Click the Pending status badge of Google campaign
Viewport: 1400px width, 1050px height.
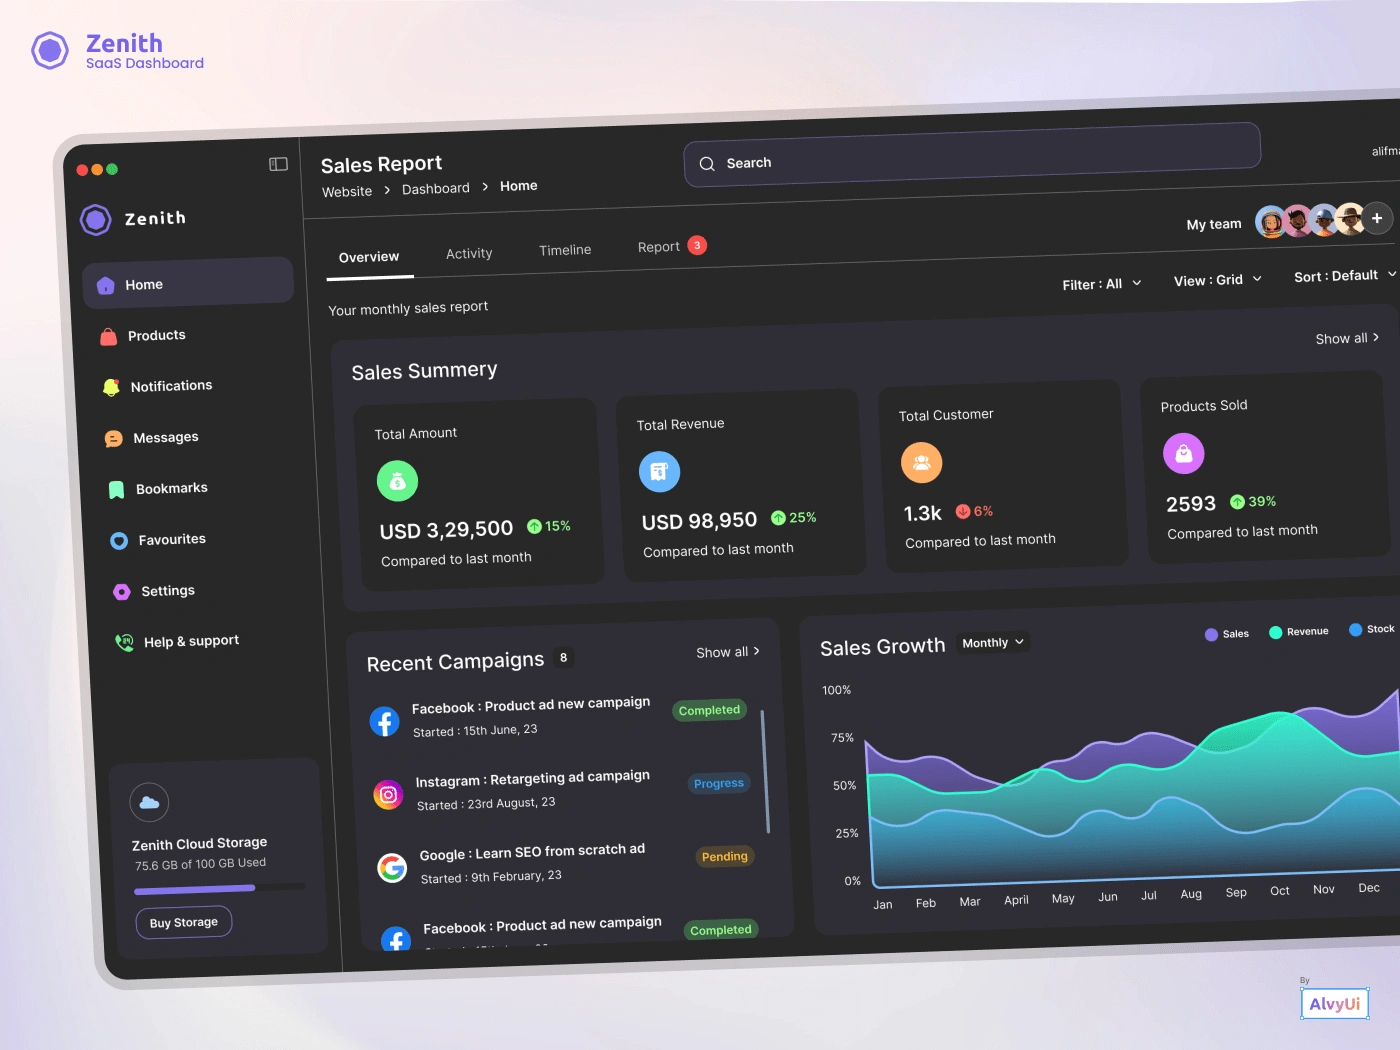tap(725, 857)
